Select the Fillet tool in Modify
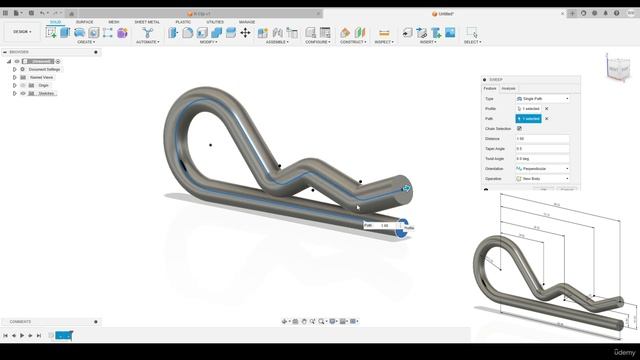Image resolution: width=640 pixels, height=360 pixels. 187,33
